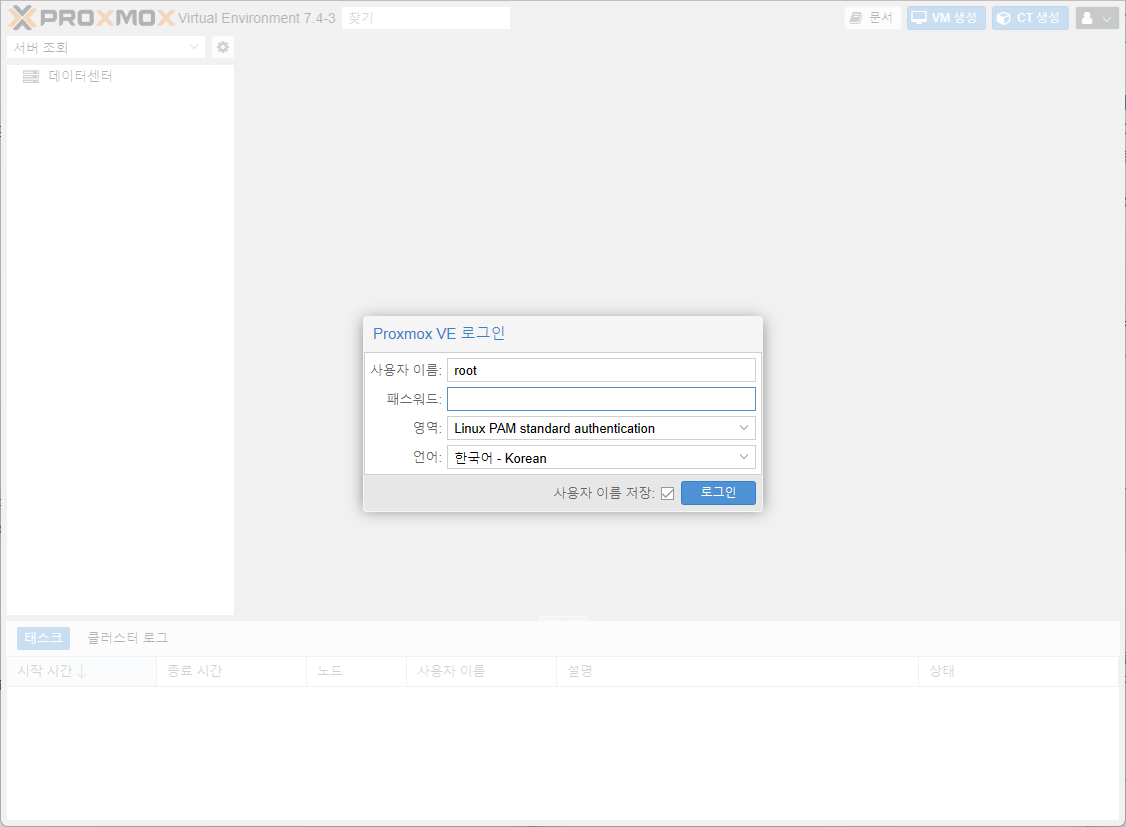This screenshot has height=827, width=1126.
Task: Select the 데이터센터 tree node
Action: pyautogui.click(x=80, y=76)
